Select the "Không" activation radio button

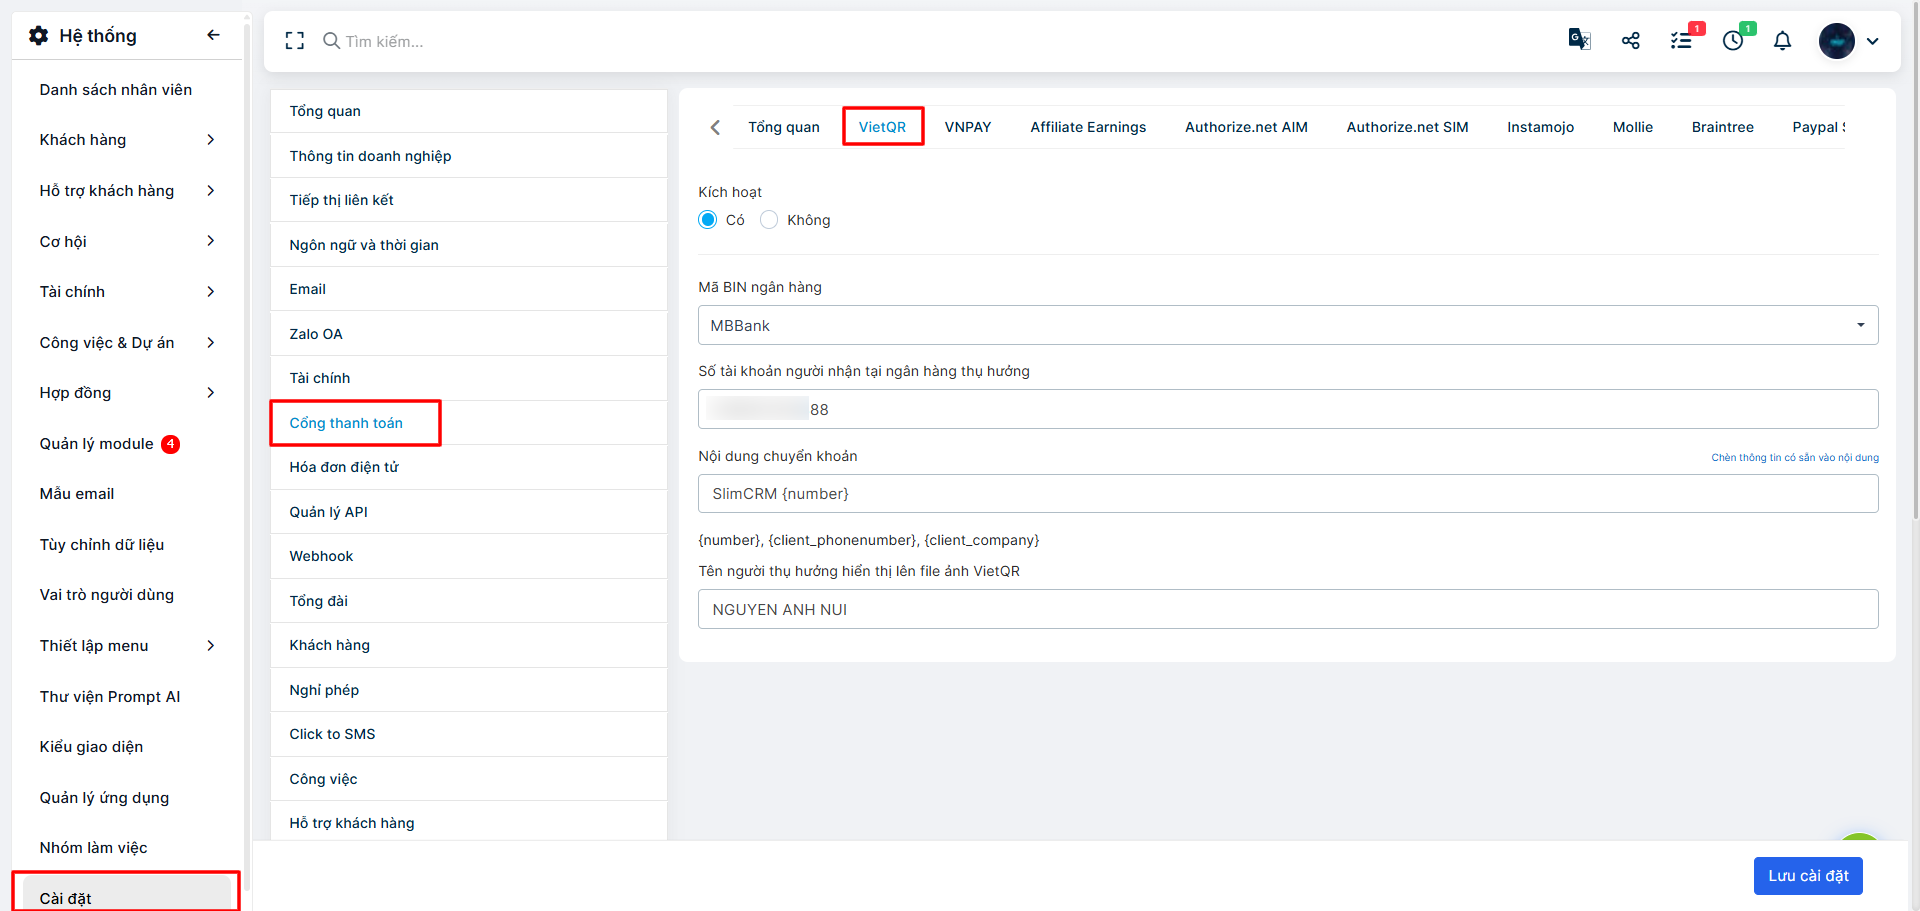tap(769, 220)
